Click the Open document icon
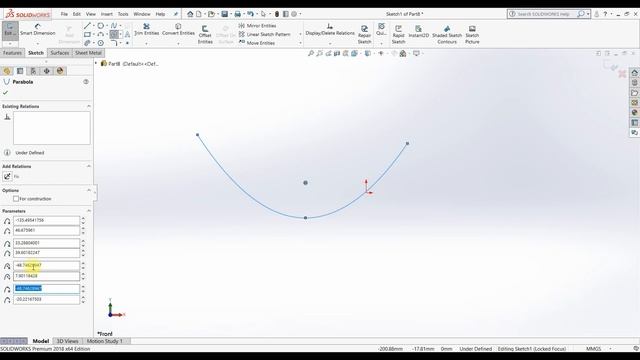This screenshot has width=640, height=360. pos(211,14)
